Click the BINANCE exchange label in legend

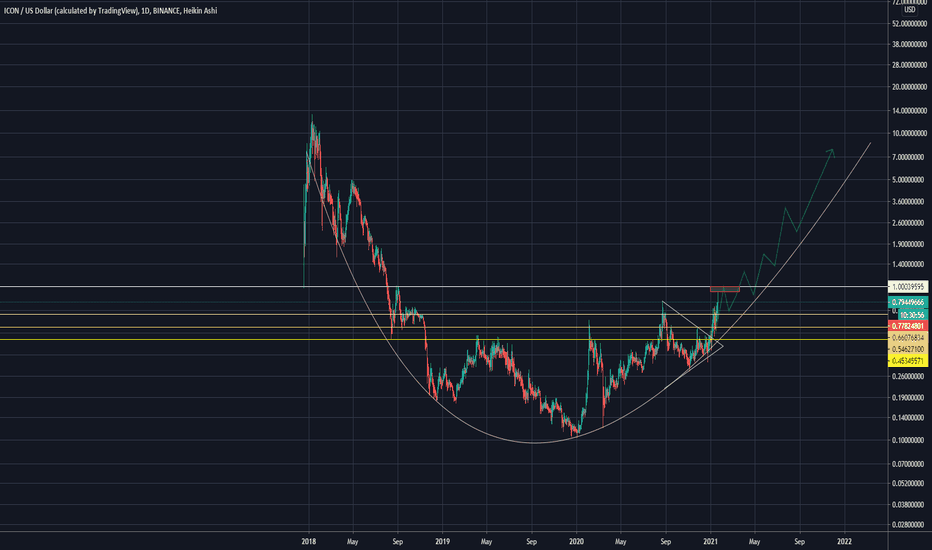[x=166, y=11]
